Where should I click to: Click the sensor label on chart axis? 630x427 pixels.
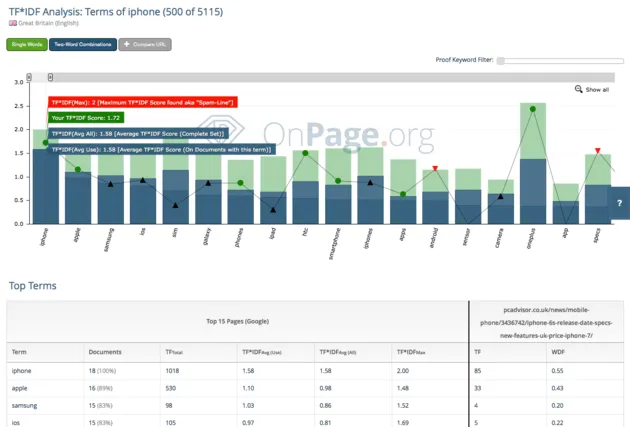point(466,237)
